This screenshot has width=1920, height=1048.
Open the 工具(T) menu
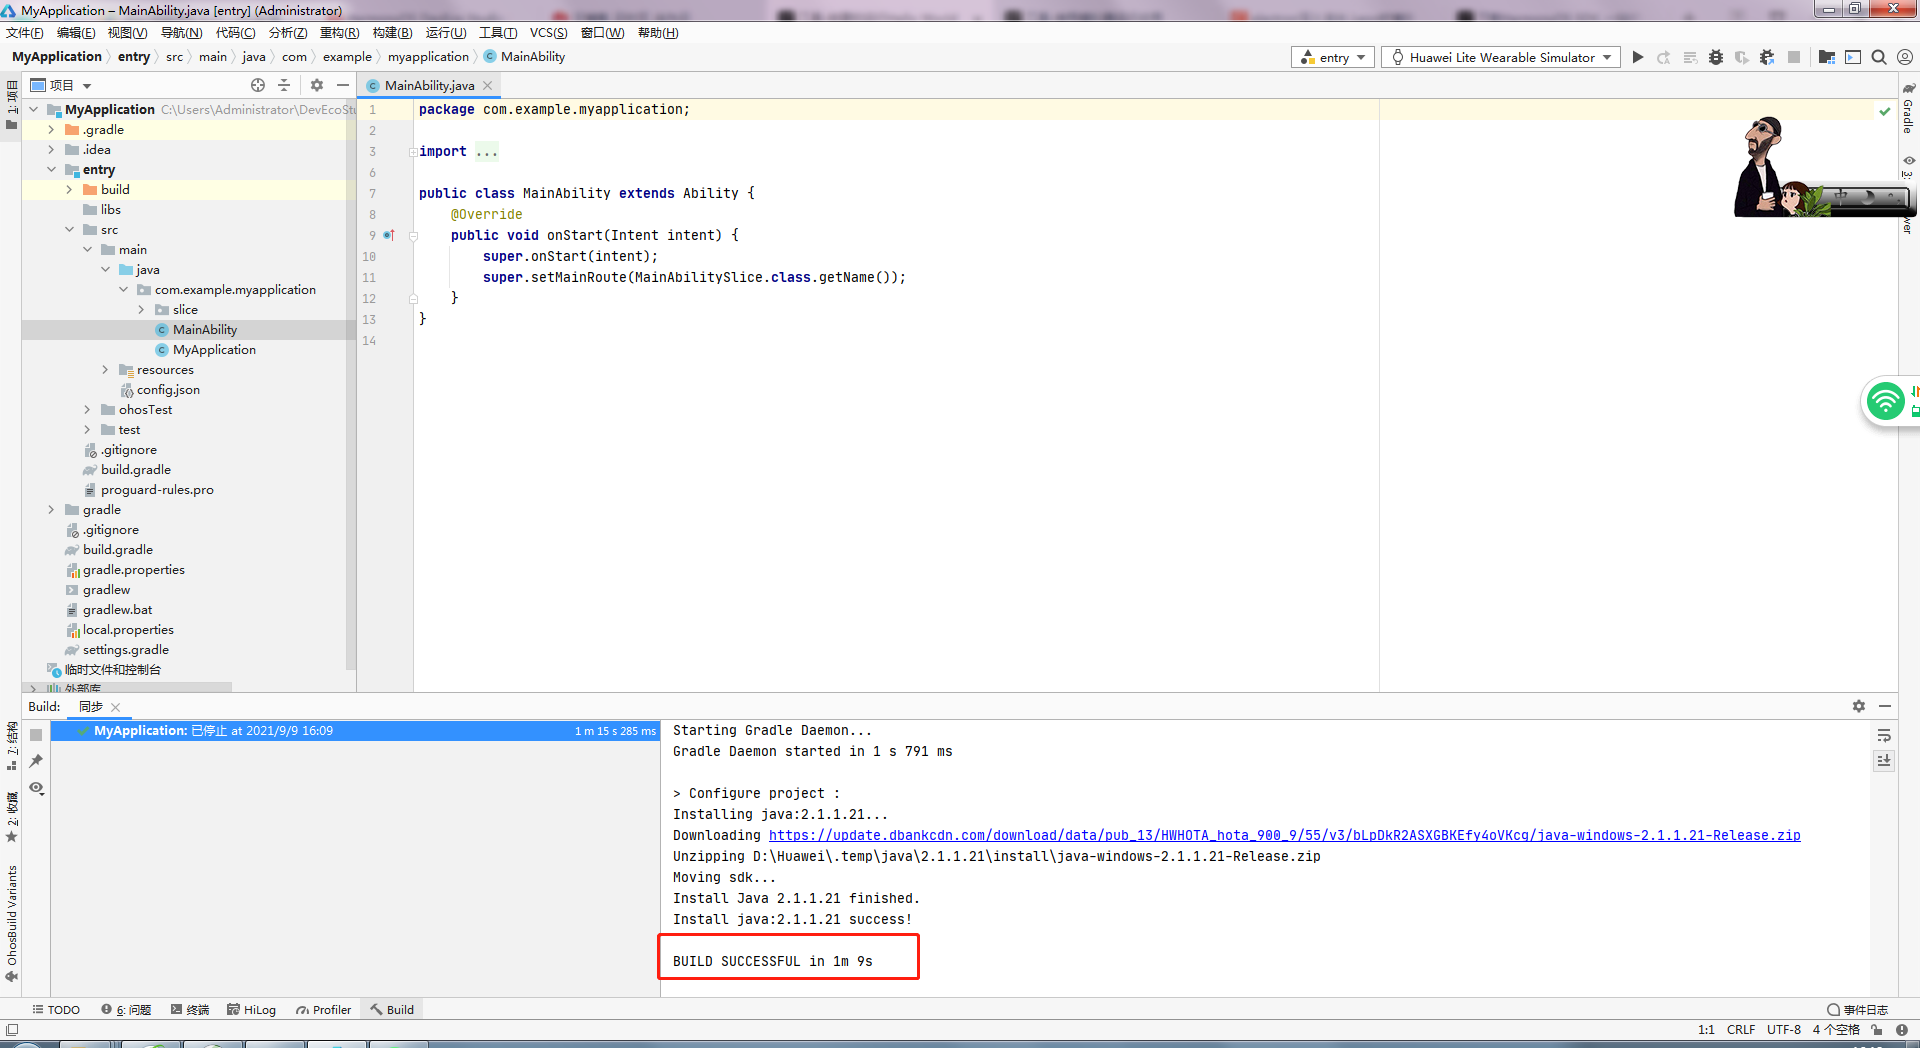pos(498,33)
